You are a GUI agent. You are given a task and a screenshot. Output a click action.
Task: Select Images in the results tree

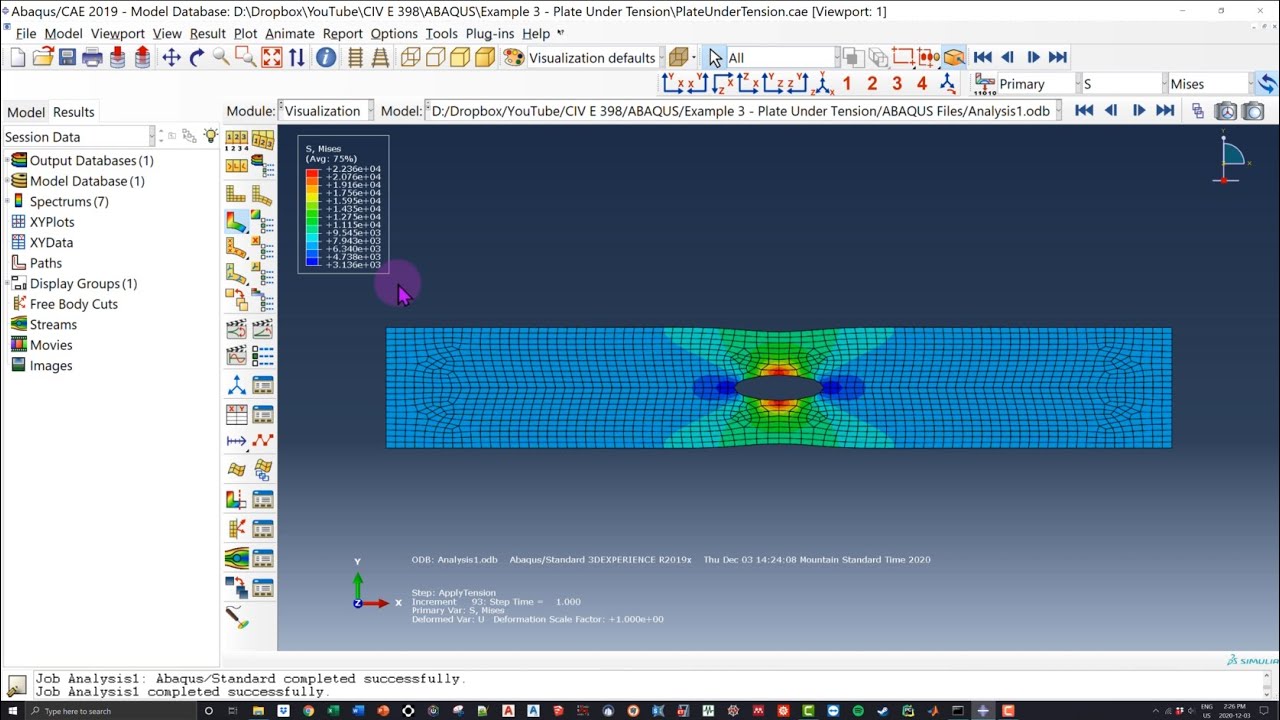tap(51, 366)
